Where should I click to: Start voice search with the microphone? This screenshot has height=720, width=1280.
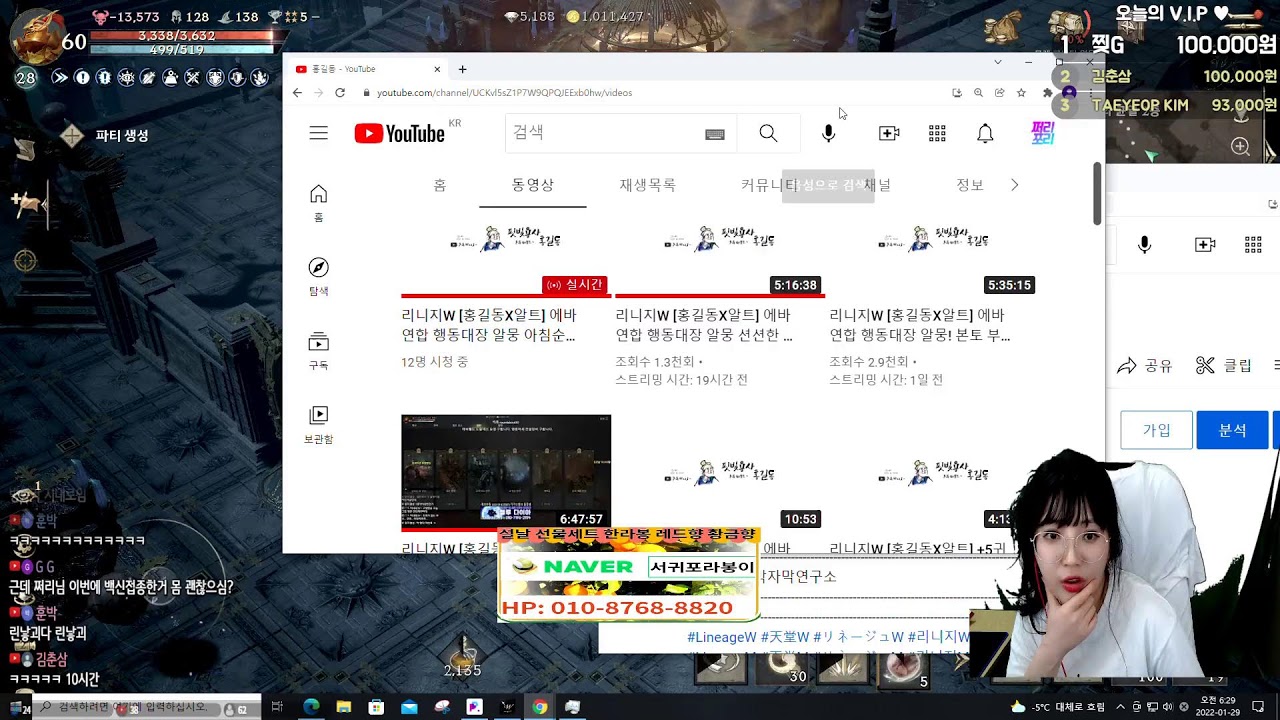[x=828, y=133]
